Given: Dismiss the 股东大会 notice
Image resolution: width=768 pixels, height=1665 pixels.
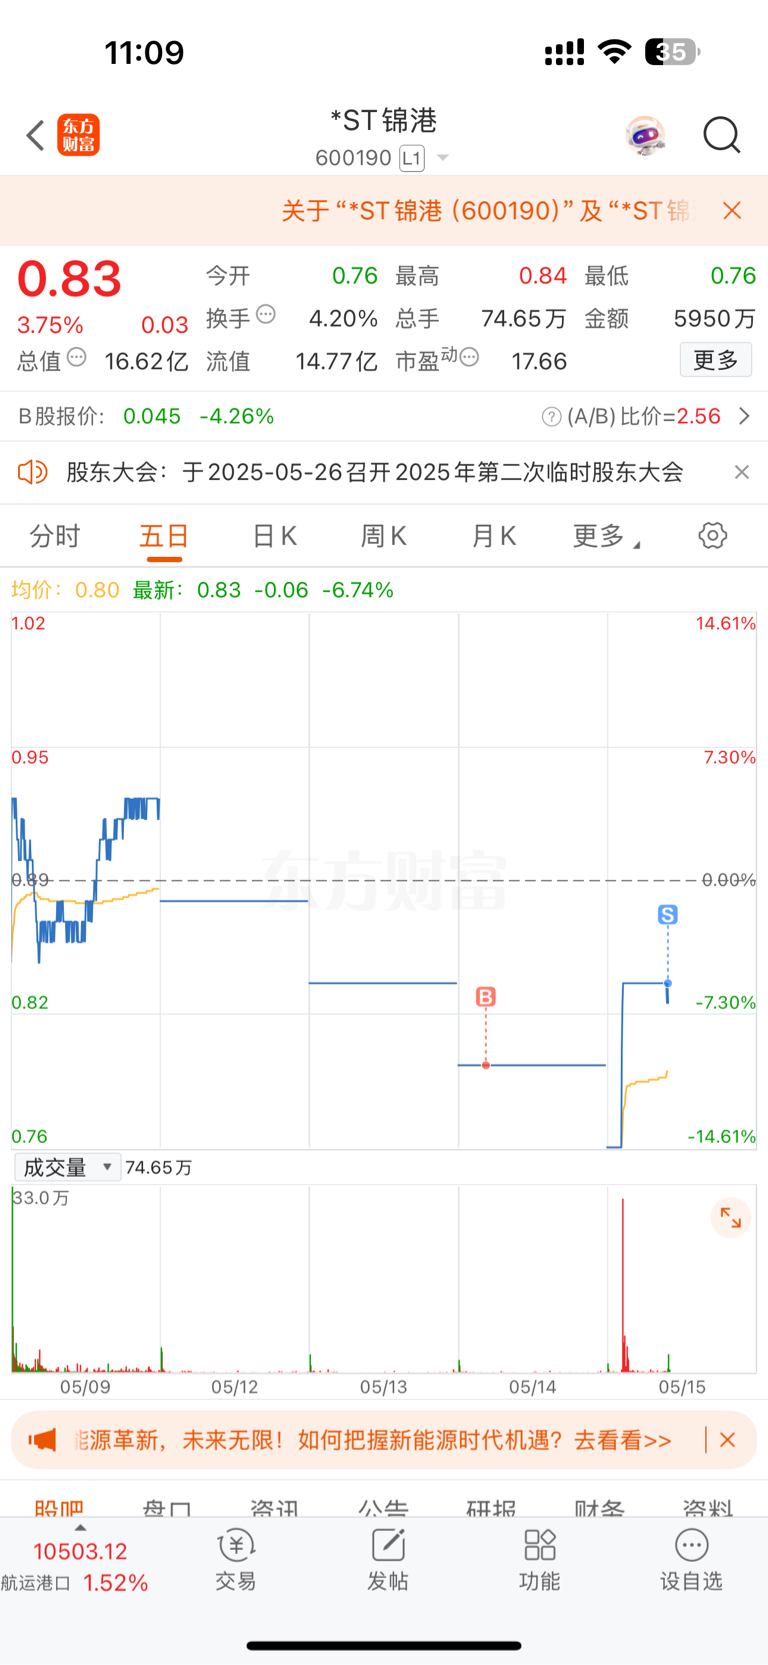Looking at the screenshot, I should click(x=741, y=472).
